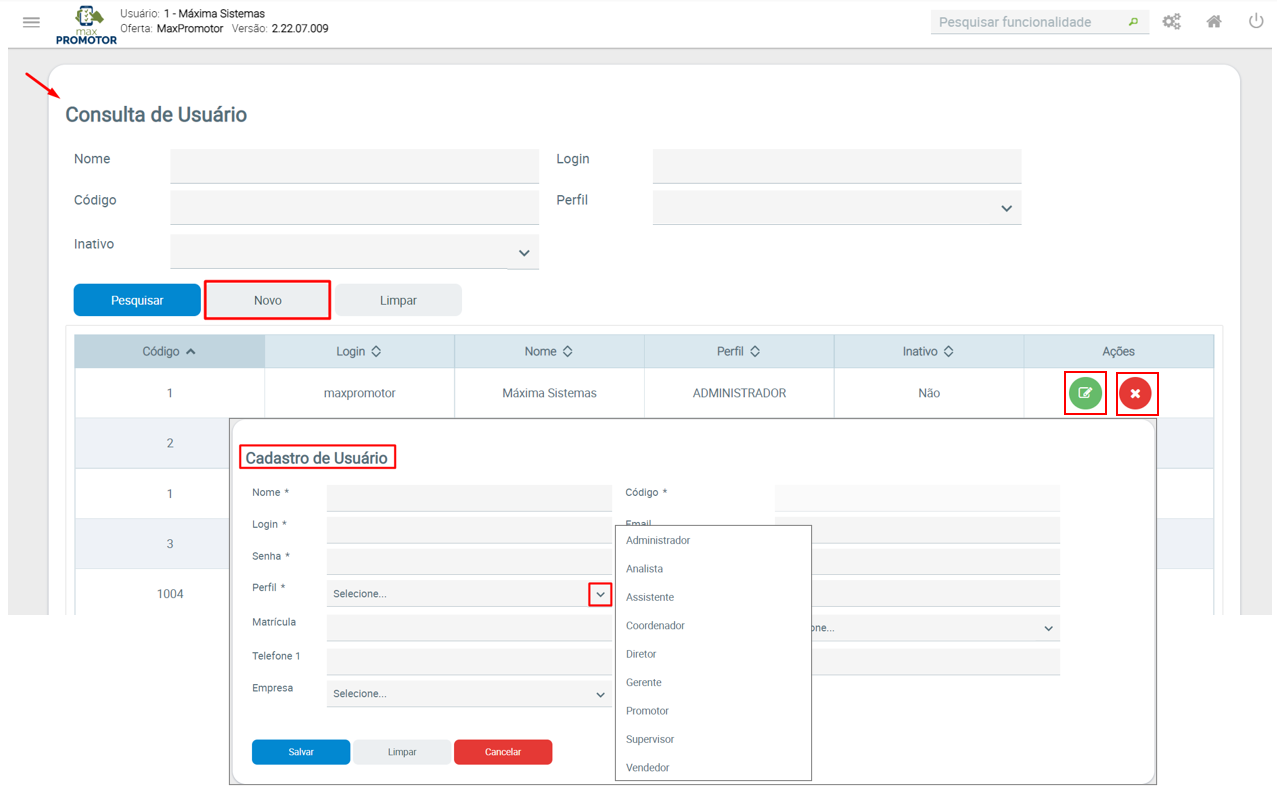Sort the table by Login column
This screenshot has width=1277, height=792.
359,352
